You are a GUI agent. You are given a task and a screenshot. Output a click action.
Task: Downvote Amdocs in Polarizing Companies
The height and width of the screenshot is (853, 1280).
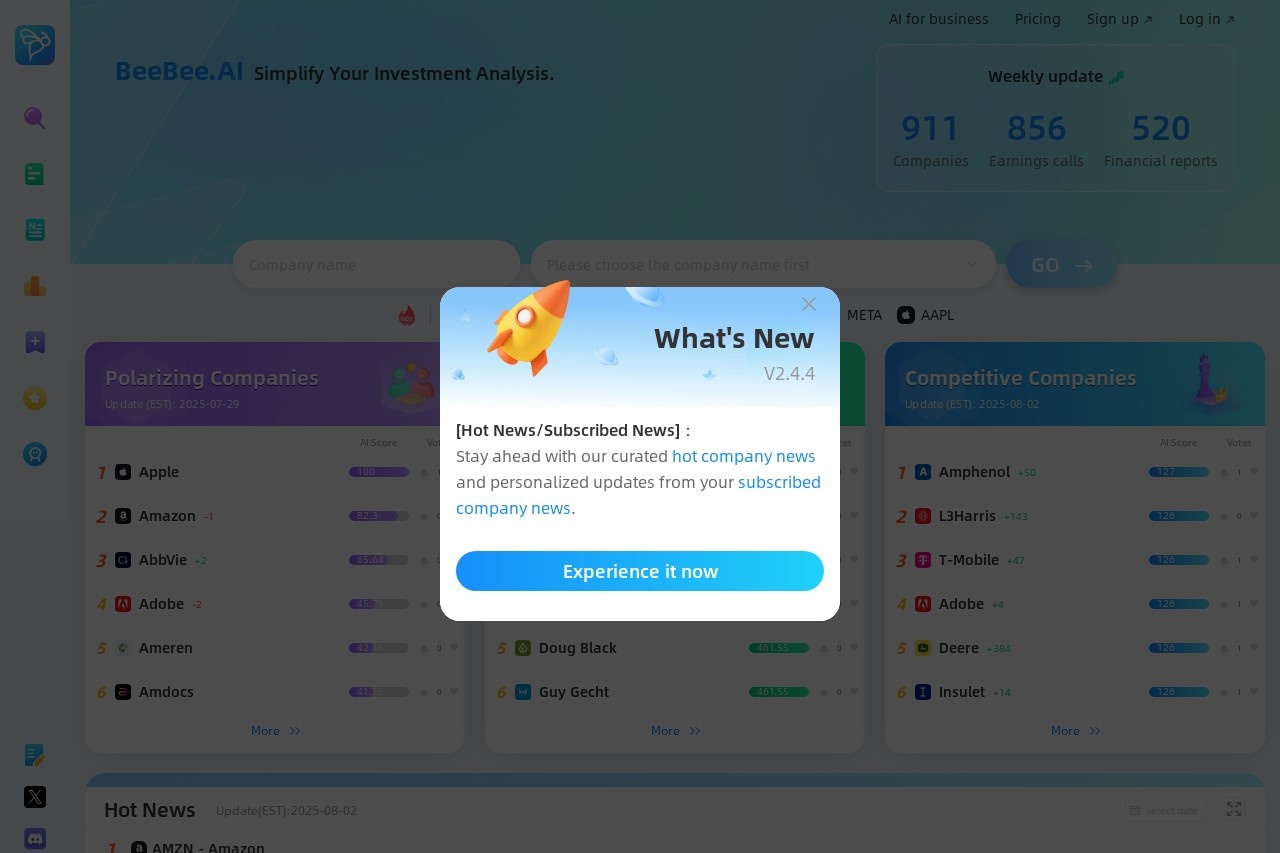[x=454, y=692]
